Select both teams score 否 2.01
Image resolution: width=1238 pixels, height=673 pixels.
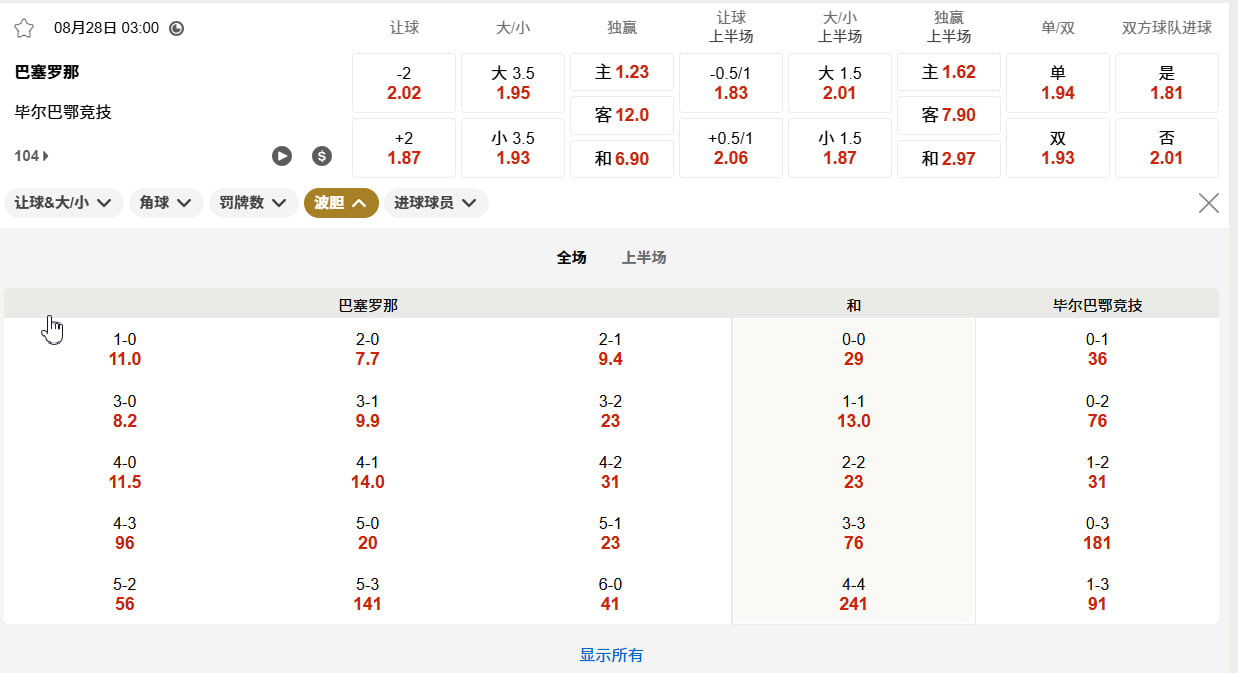[x=1167, y=148]
